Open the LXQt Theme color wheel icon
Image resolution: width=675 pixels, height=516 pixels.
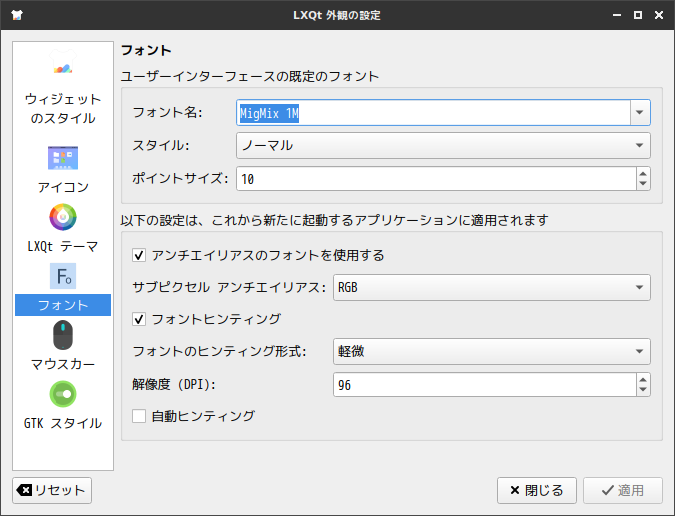point(62,216)
